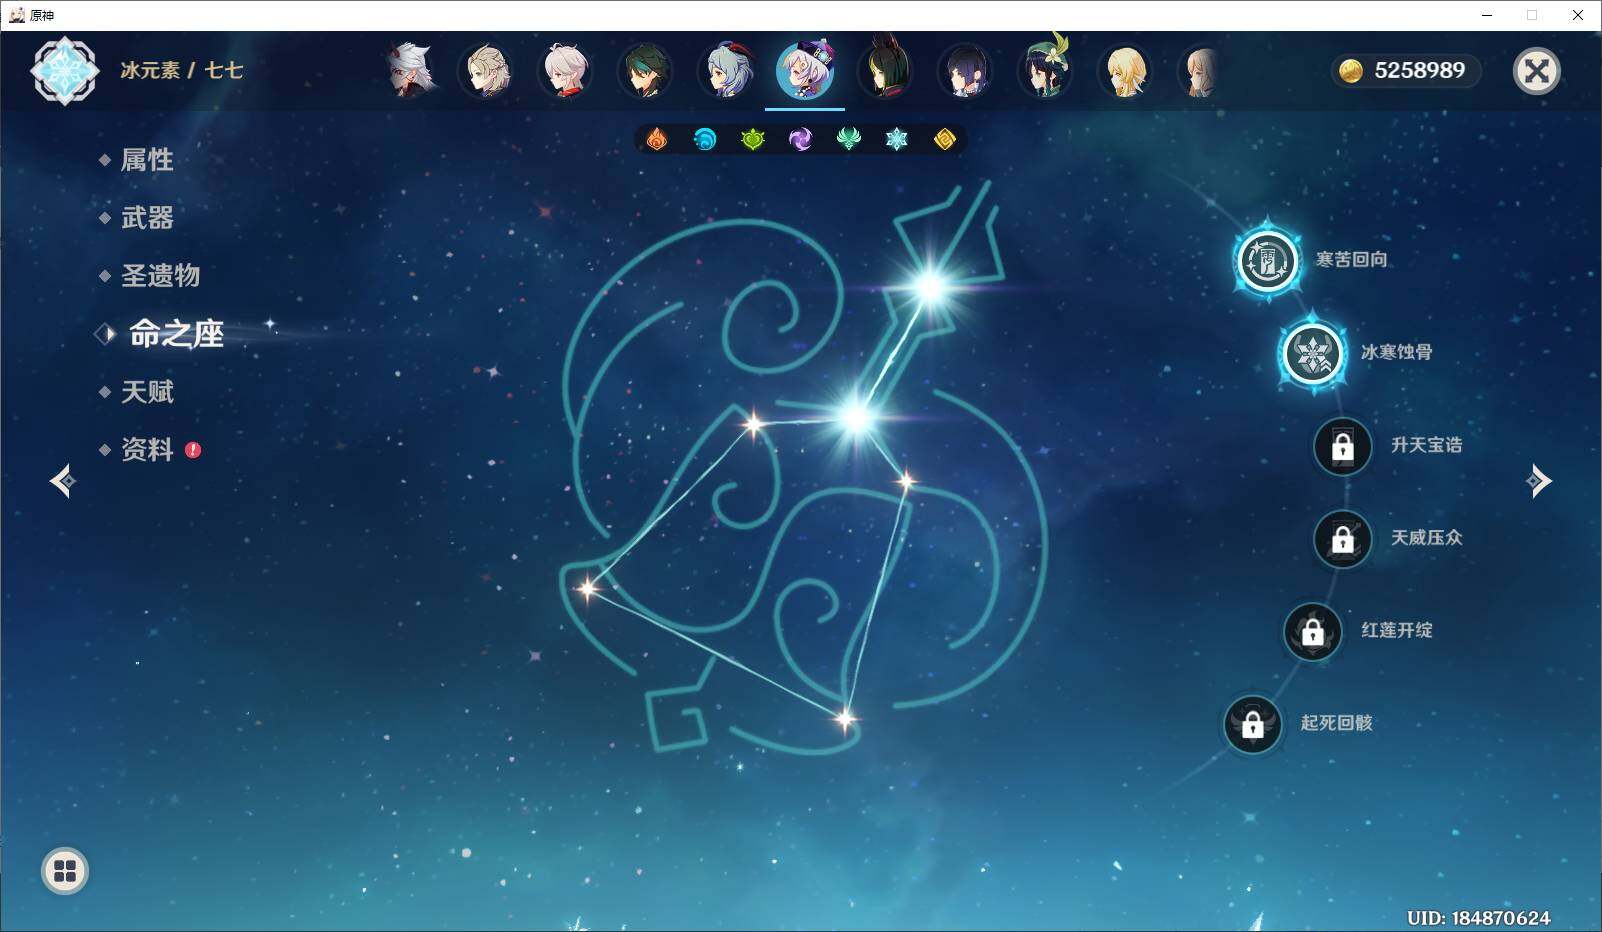Viewport: 1602px width, 932px height.
Task: Click the topmost bright constellation star
Action: pos(931,288)
